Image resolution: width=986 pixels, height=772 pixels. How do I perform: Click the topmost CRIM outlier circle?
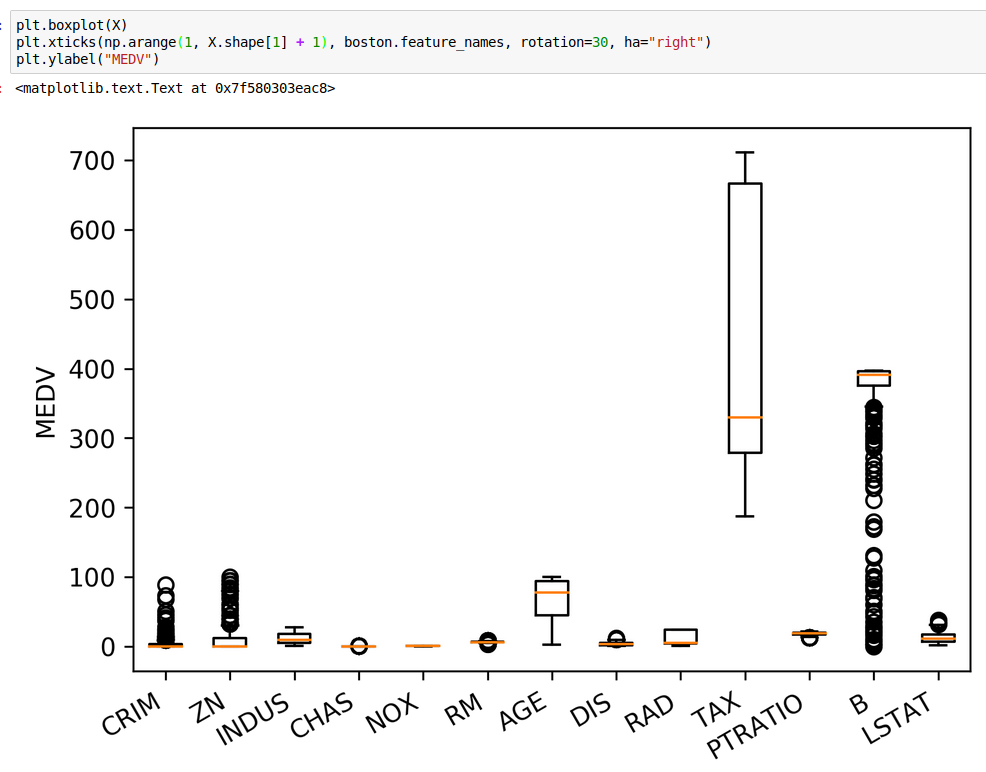click(166, 585)
